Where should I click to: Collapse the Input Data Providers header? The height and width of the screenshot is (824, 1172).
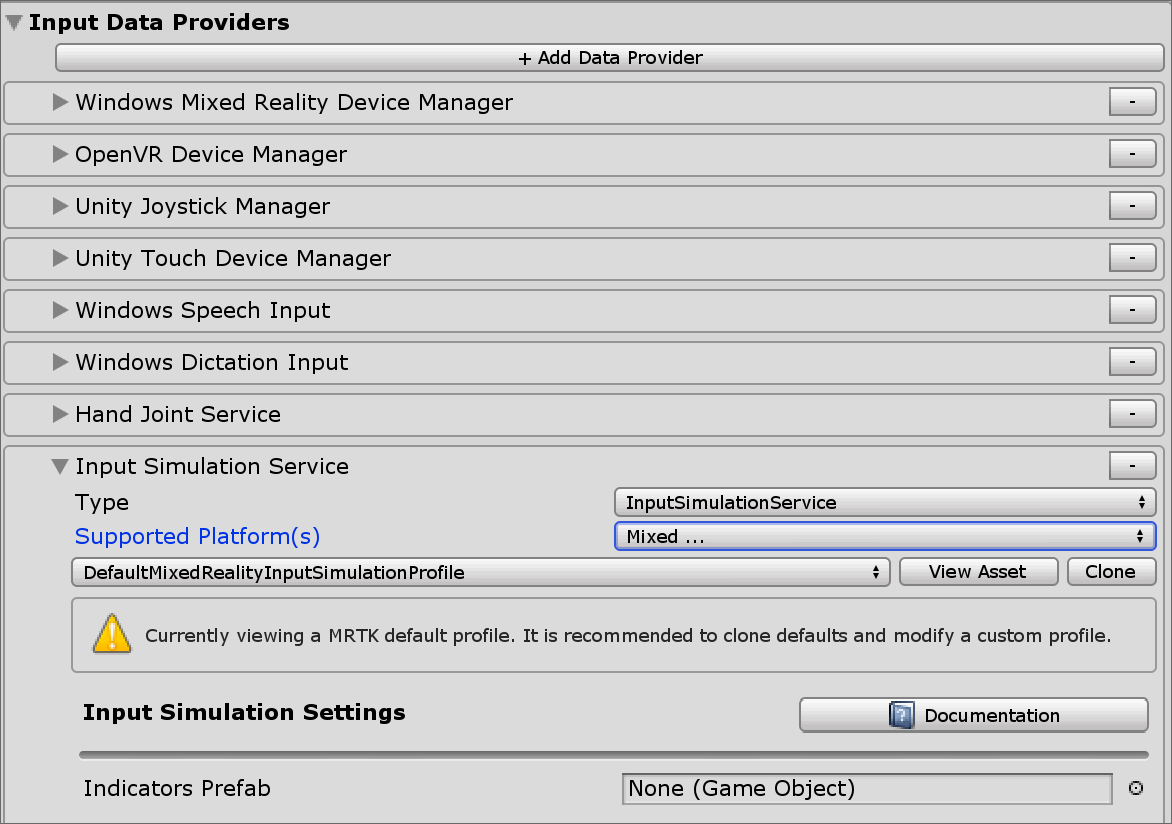pos(13,21)
